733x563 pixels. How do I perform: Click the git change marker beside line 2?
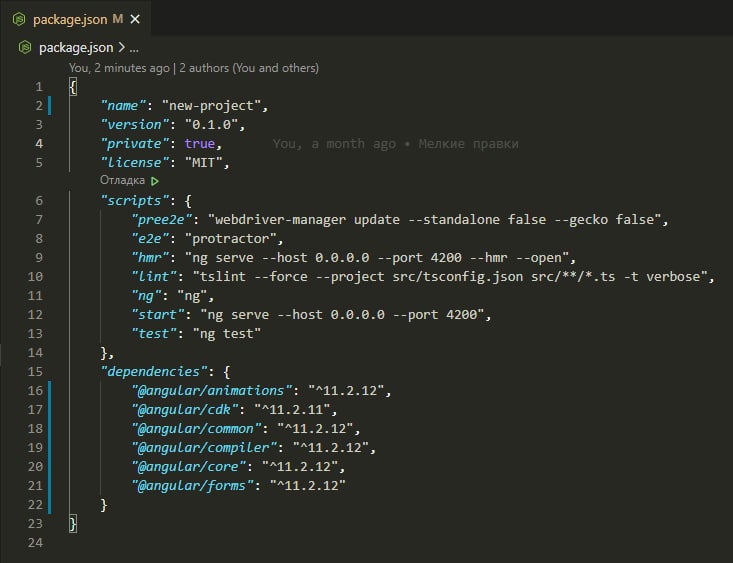[50, 106]
